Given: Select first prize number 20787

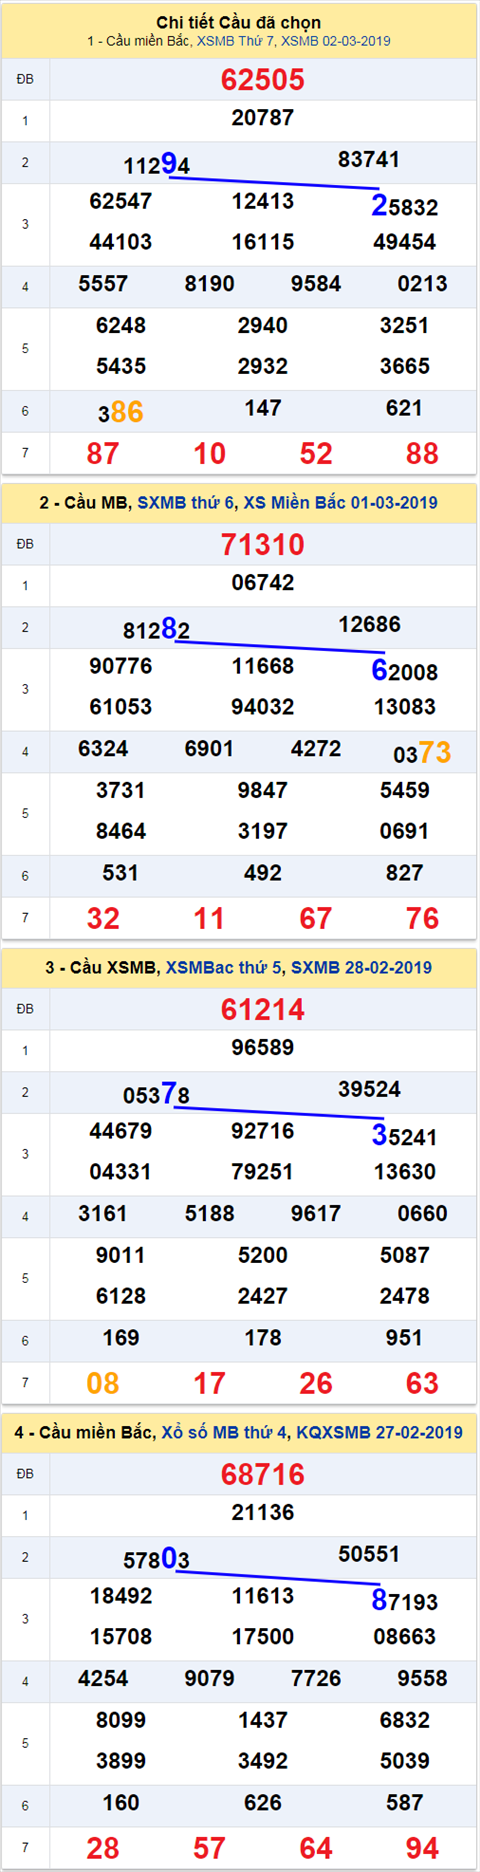Looking at the screenshot, I should click(263, 118).
